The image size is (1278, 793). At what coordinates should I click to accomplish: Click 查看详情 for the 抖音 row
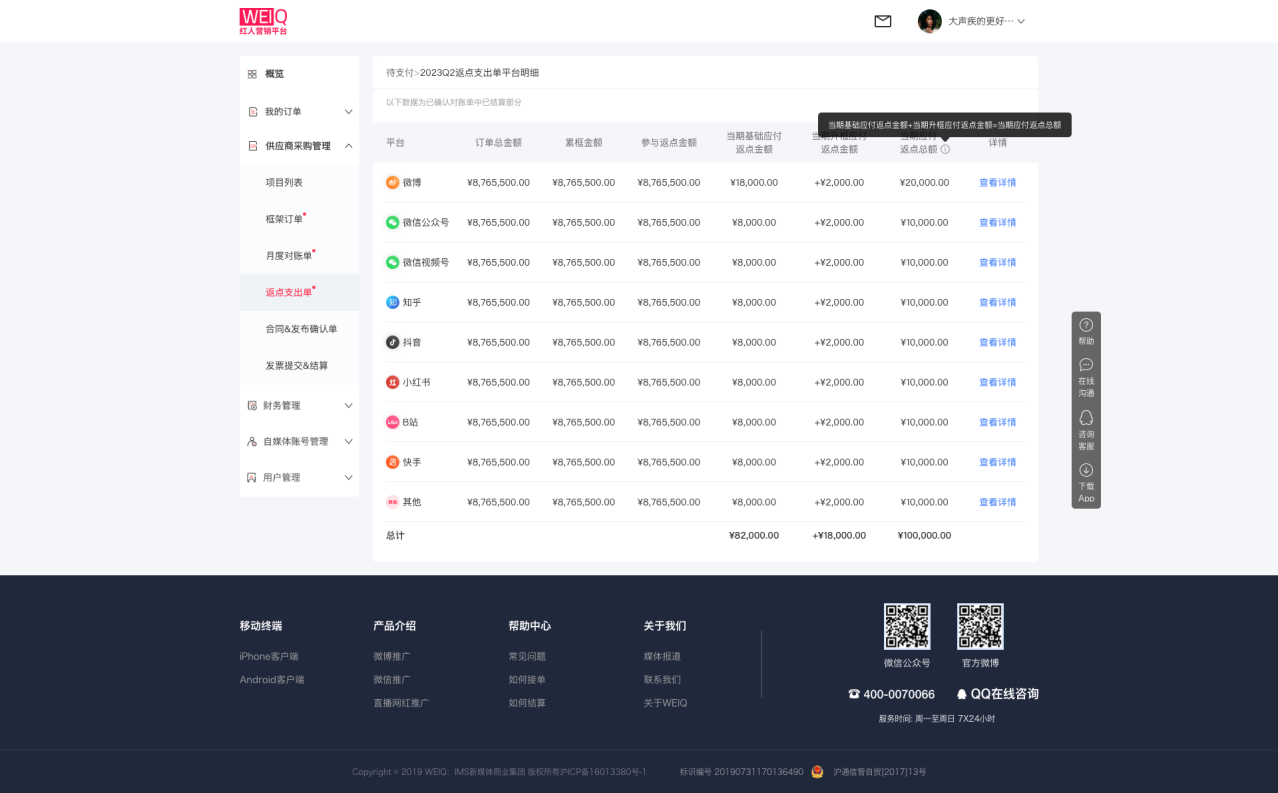click(997, 343)
